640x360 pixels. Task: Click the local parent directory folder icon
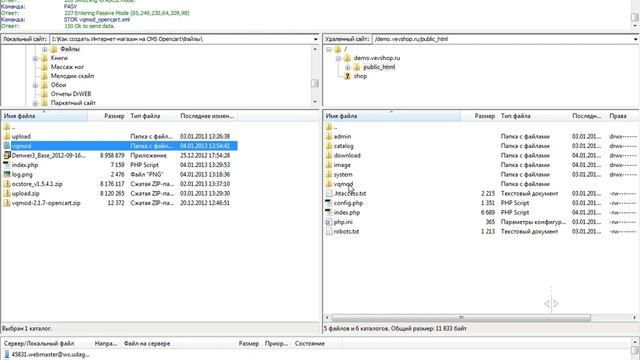pos(7,127)
